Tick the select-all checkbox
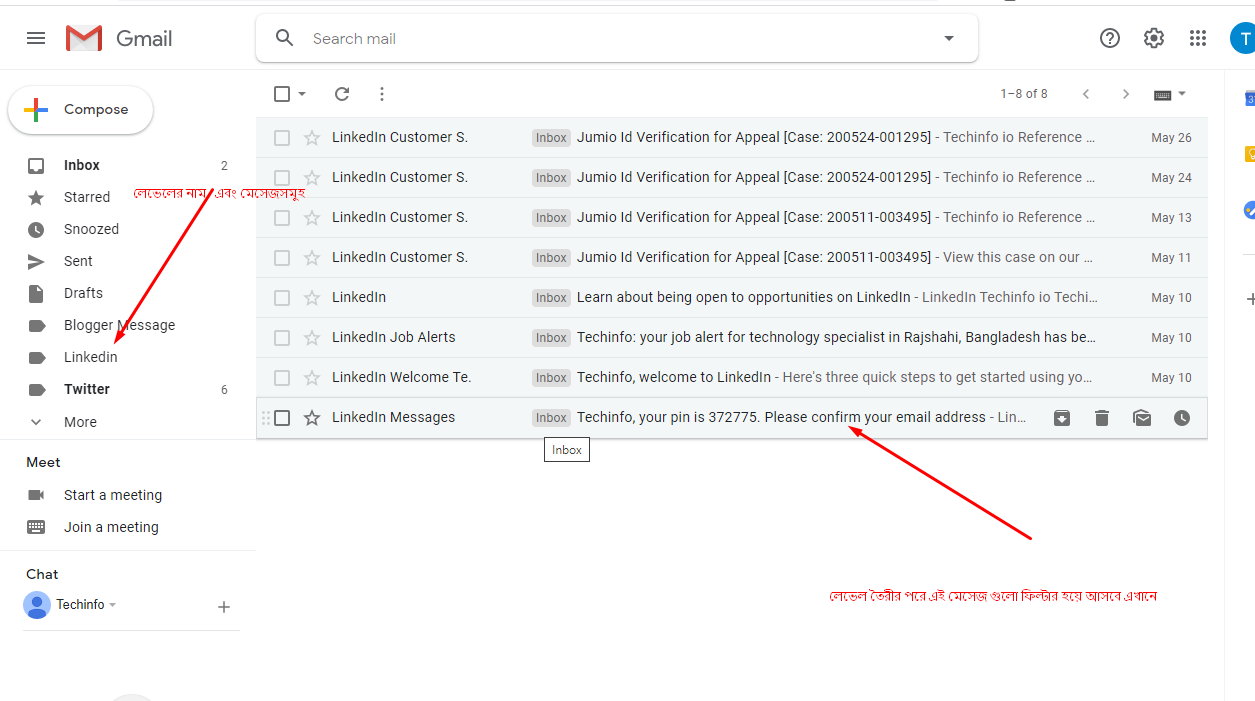 [282, 94]
